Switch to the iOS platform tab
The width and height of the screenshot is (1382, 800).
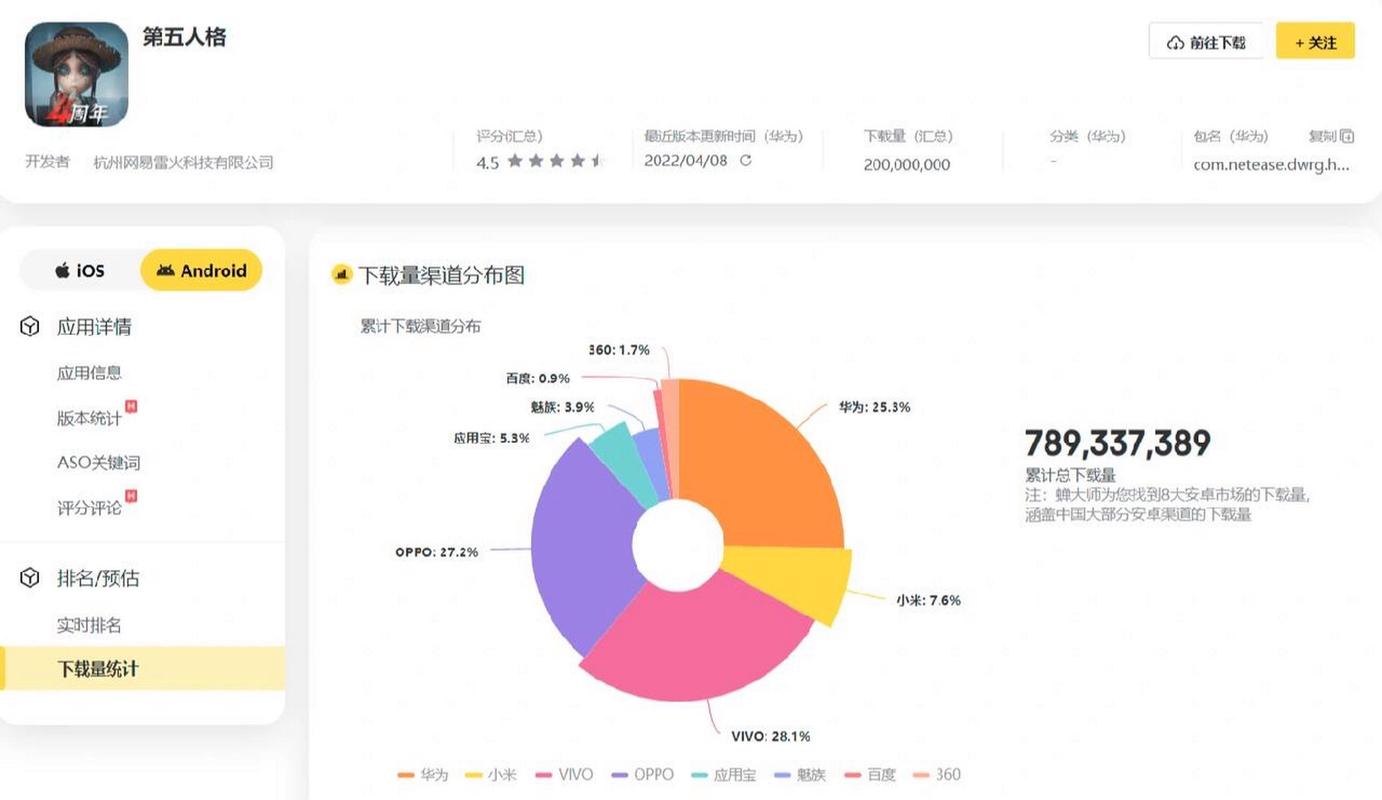click(80, 270)
